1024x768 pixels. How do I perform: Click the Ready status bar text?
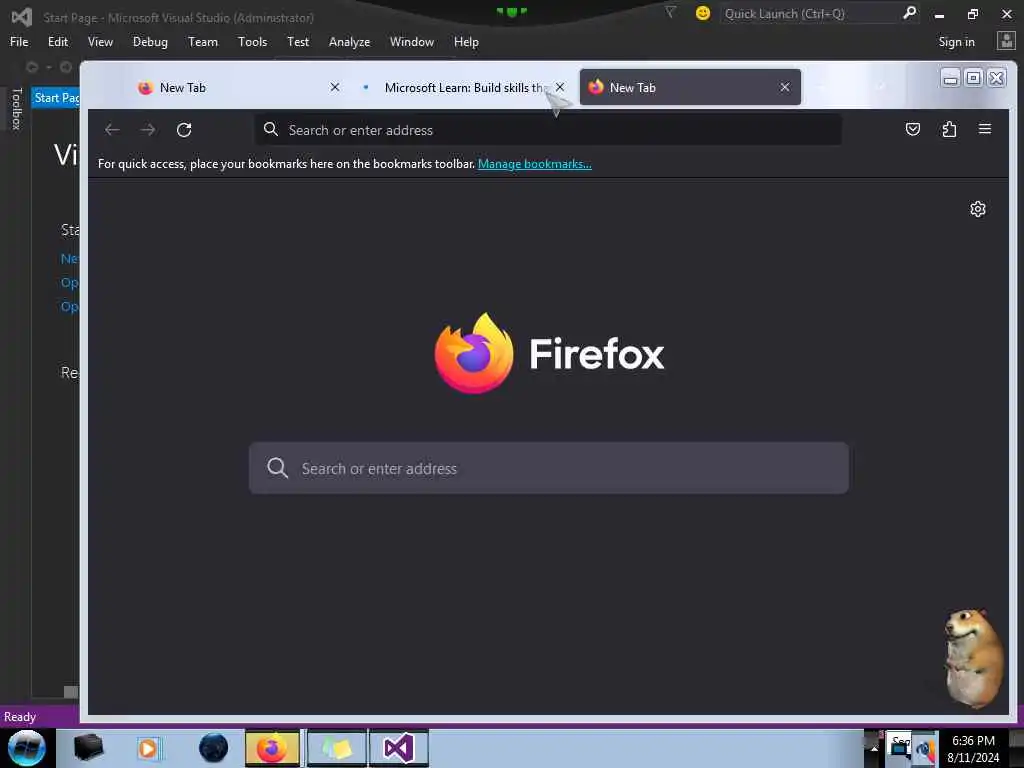(20, 716)
